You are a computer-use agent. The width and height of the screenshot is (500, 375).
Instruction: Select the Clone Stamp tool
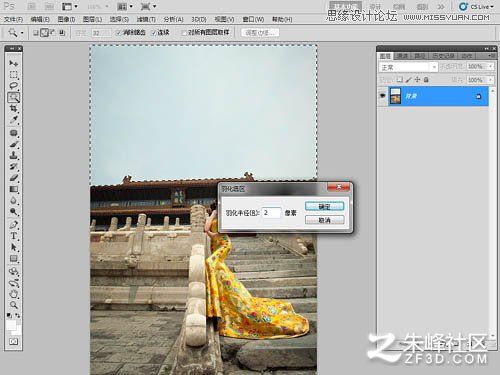point(14,155)
